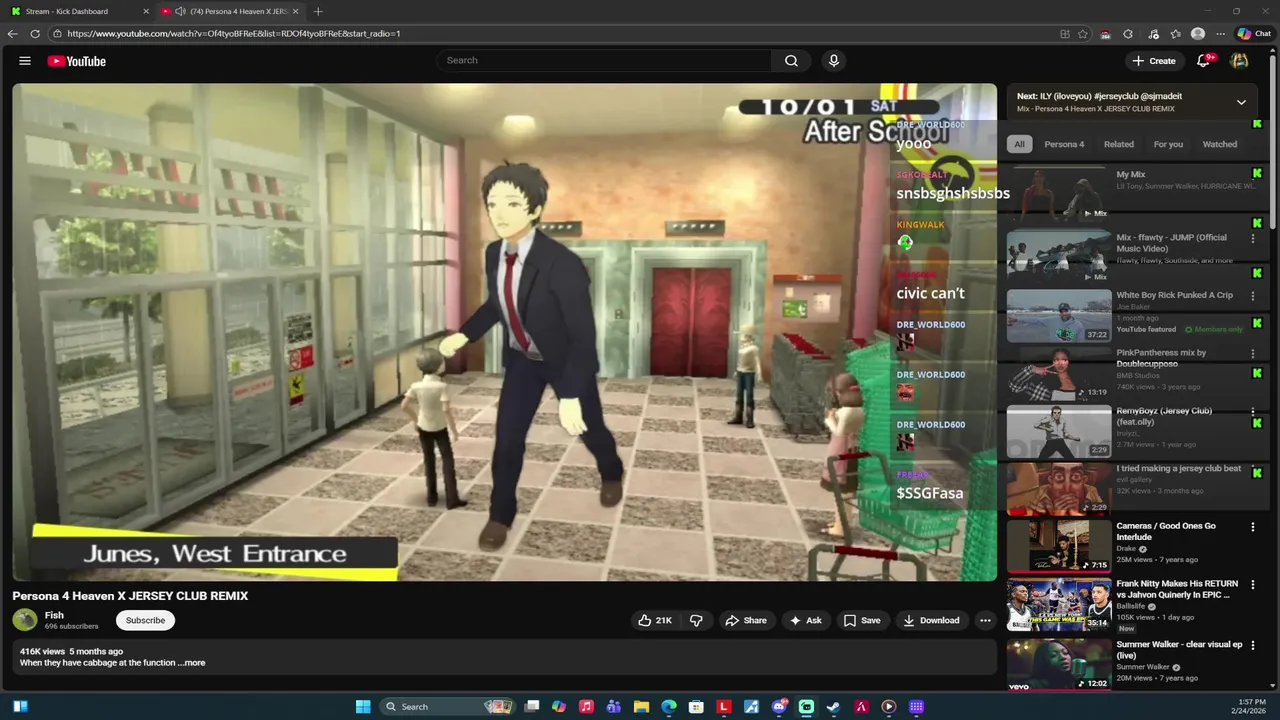Click the video player to pause
Viewport: 1280px width, 720px height.
click(504, 332)
